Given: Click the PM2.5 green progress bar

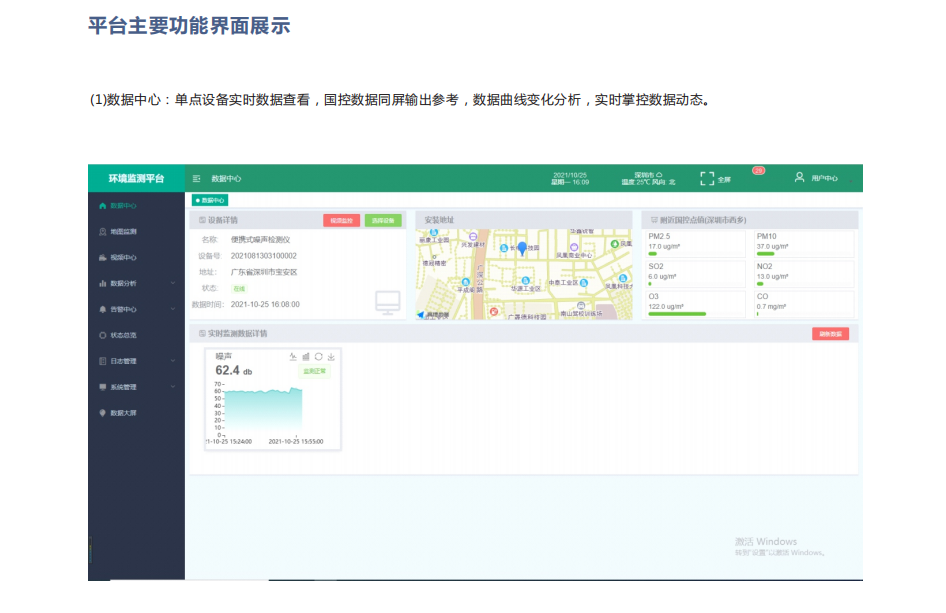Looking at the screenshot, I should 652,254.
